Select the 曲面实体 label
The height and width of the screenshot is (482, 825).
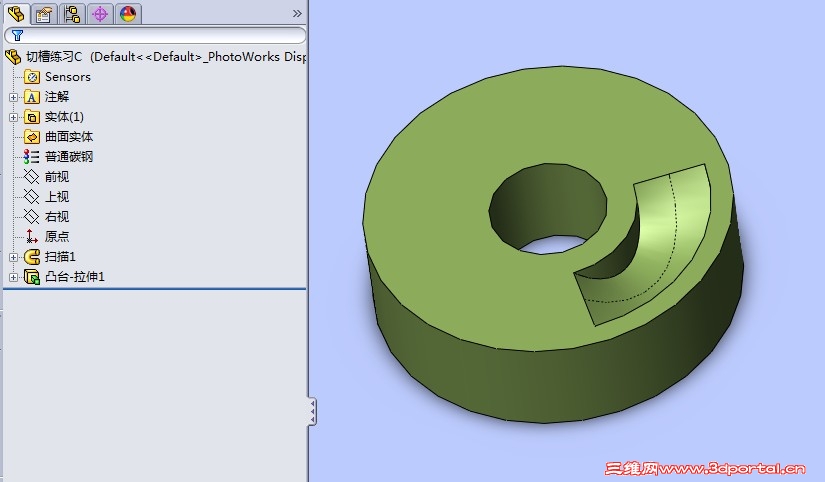coord(69,137)
